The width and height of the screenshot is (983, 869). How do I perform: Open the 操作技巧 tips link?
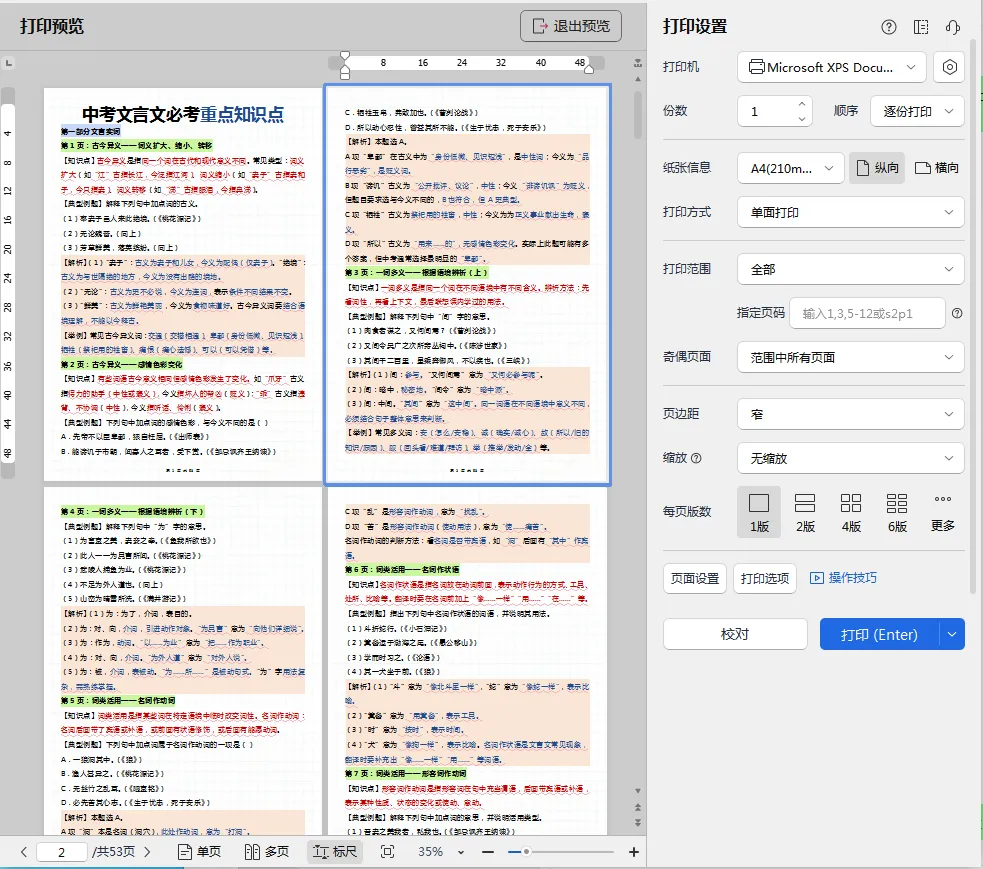[843, 578]
